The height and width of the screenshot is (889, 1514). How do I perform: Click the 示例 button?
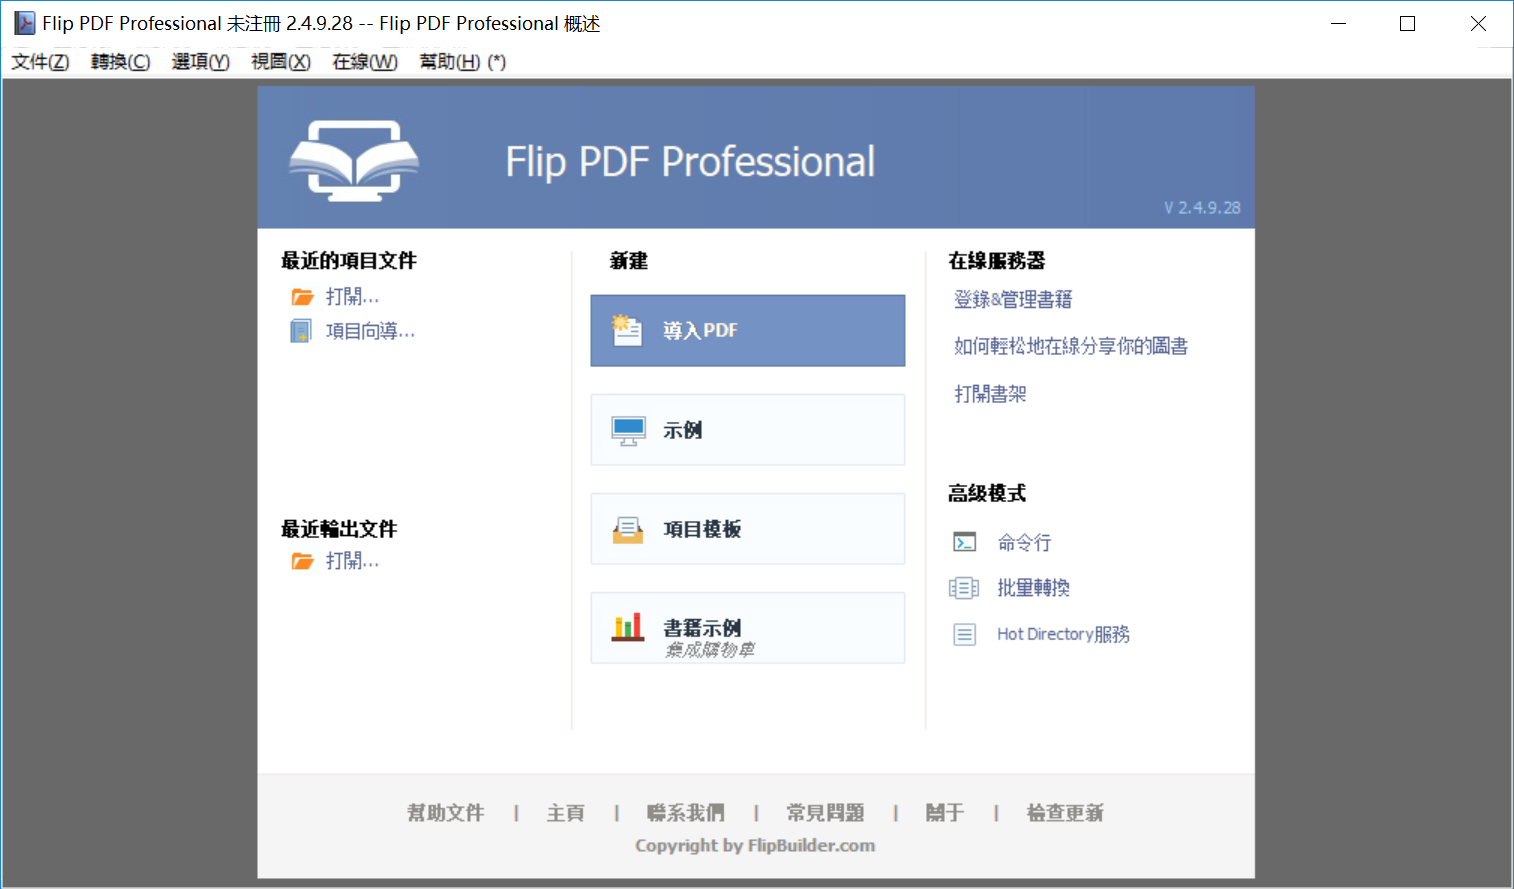748,430
